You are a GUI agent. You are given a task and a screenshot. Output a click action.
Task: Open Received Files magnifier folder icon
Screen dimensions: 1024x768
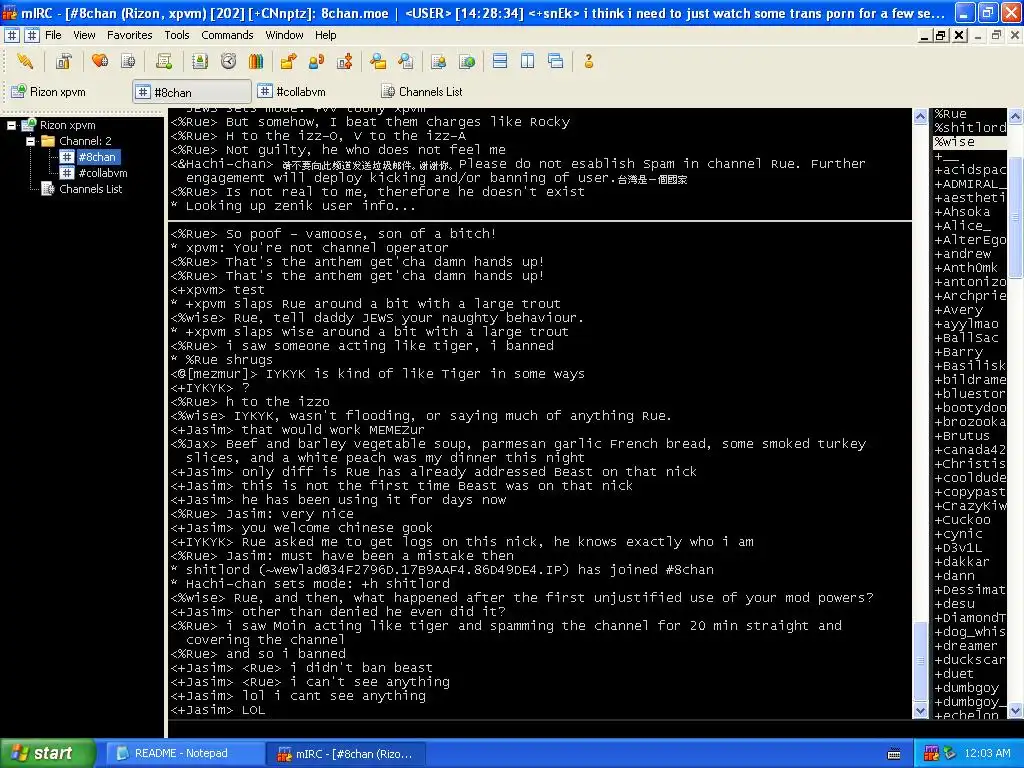(x=377, y=61)
